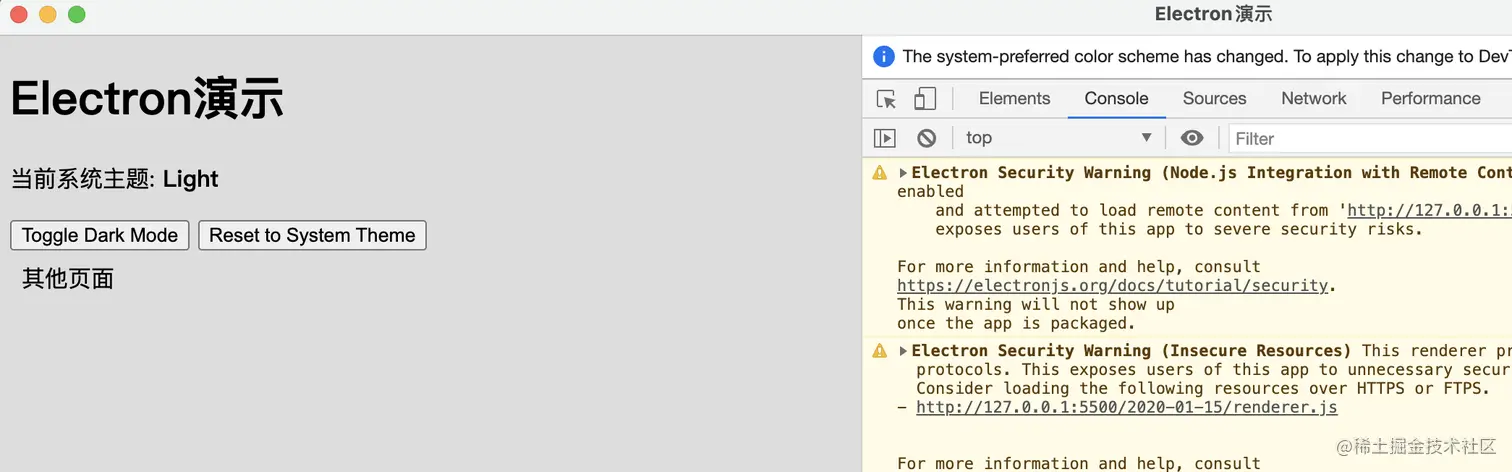Clear the console with the ban icon
Image resolution: width=1512 pixels, height=472 pixels.
click(x=927, y=138)
